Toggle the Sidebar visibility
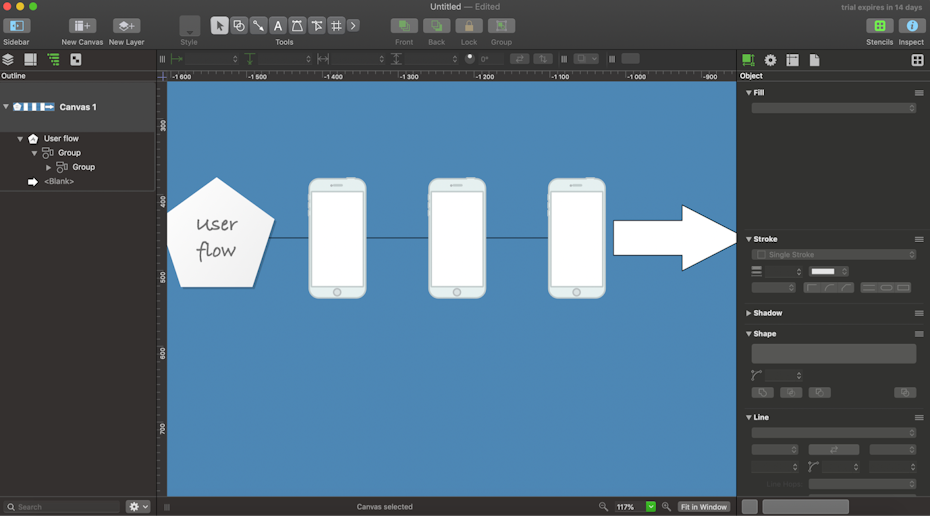This screenshot has height=516, width=930. click(17, 26)
